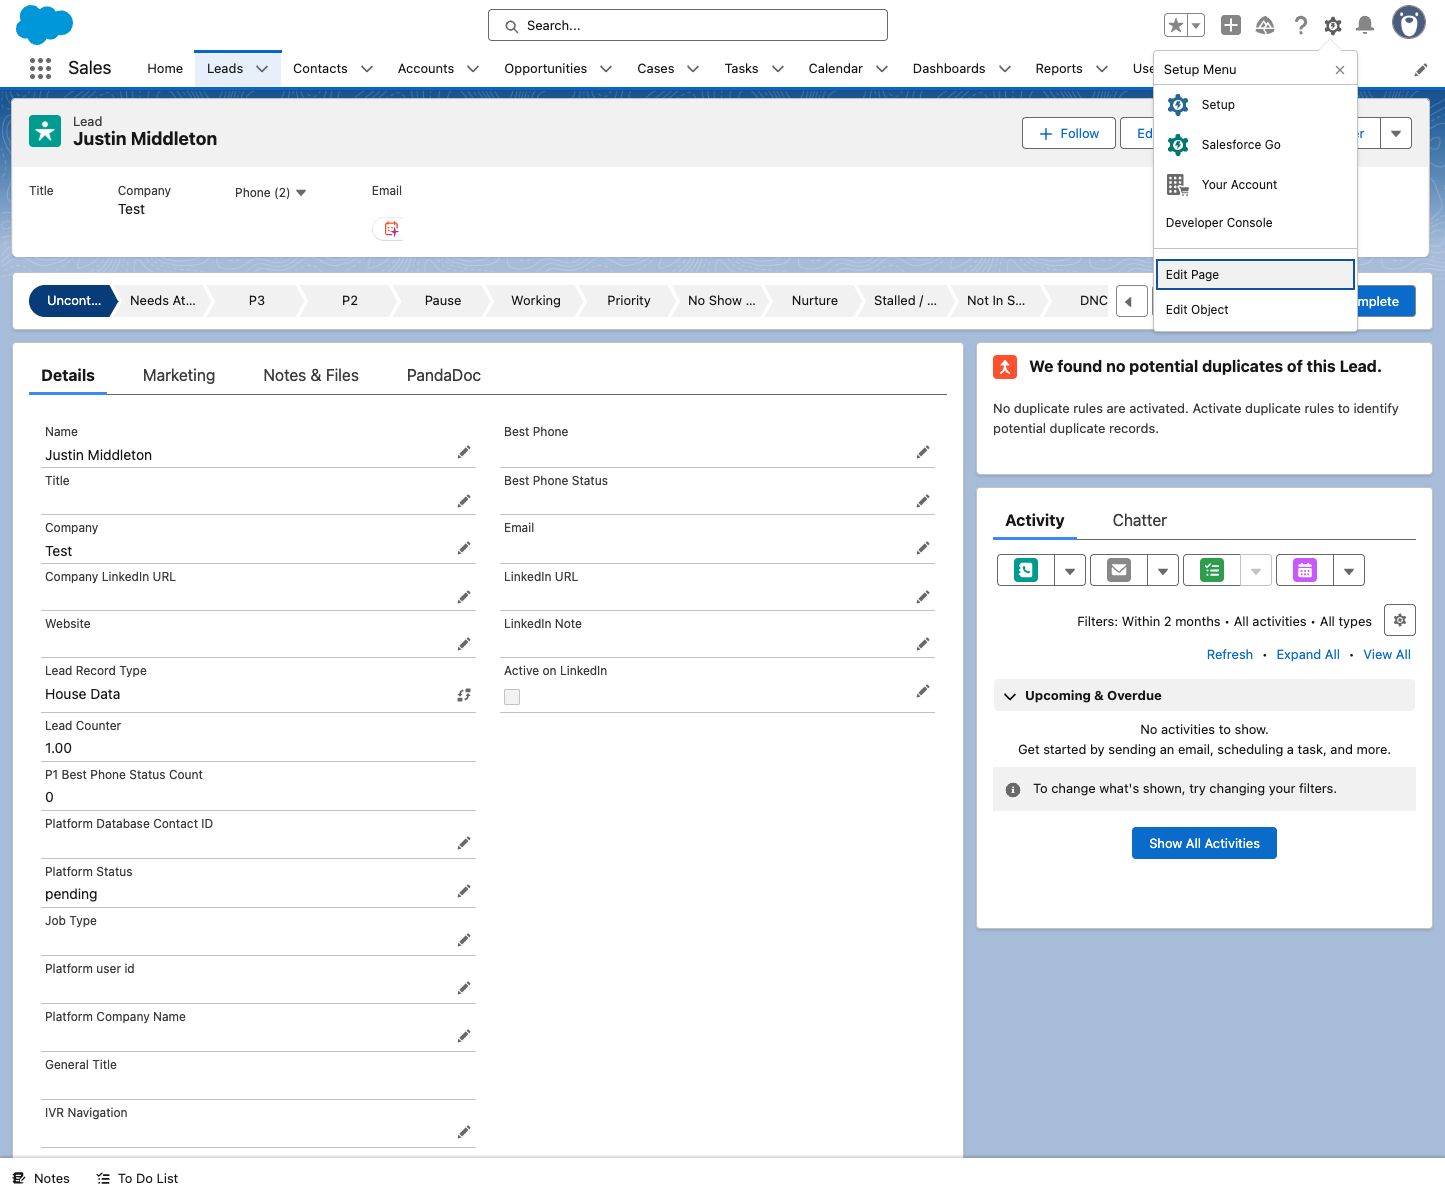This screenshot has width=1445, height=1198.
Task: Change the Lead Record Type icon
Action: click(464, 694)
